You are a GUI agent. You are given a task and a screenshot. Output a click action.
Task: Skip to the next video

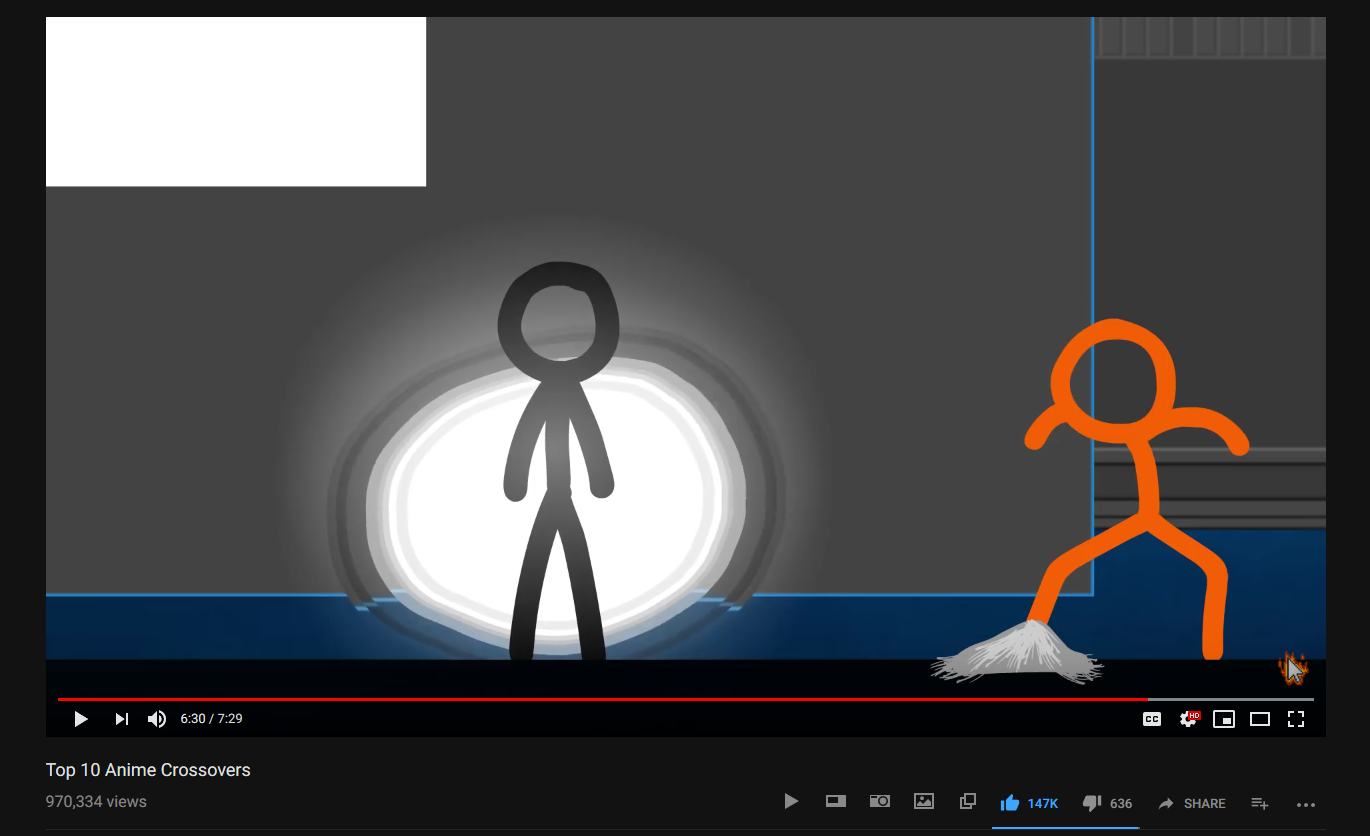tap(121, 719)
